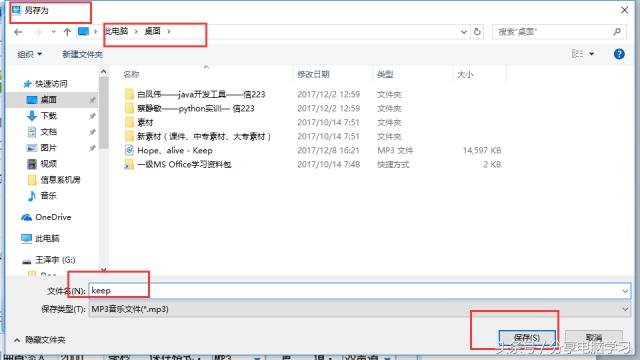This screenshot has width=640, height=360.
Task: Go up one folder level
Action: tap(67, 32)
